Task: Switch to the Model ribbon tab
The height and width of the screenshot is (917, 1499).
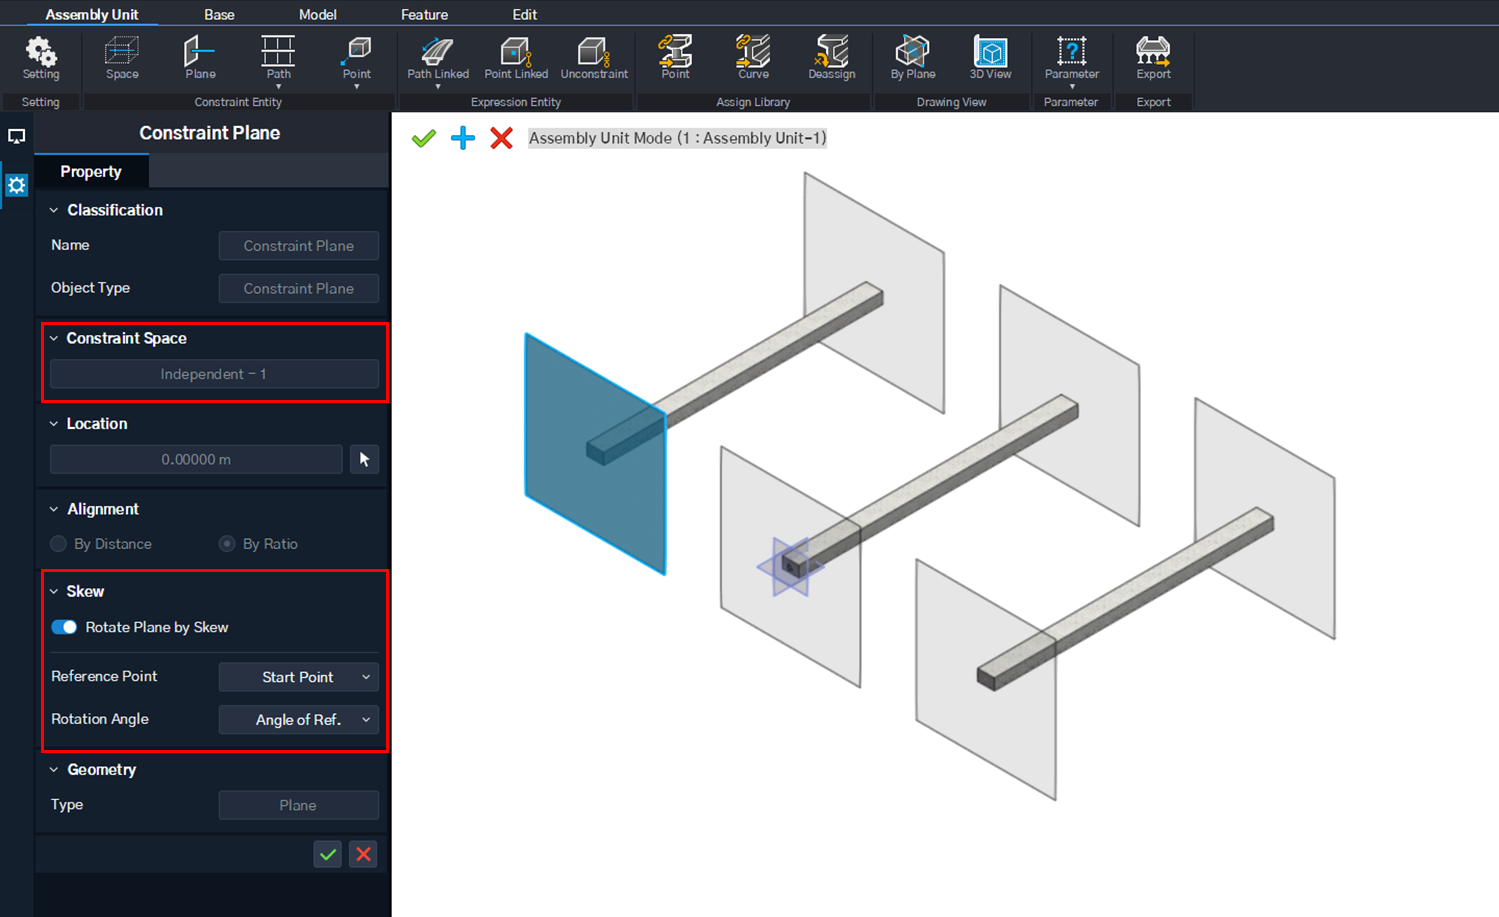Action: pos(317,15)
